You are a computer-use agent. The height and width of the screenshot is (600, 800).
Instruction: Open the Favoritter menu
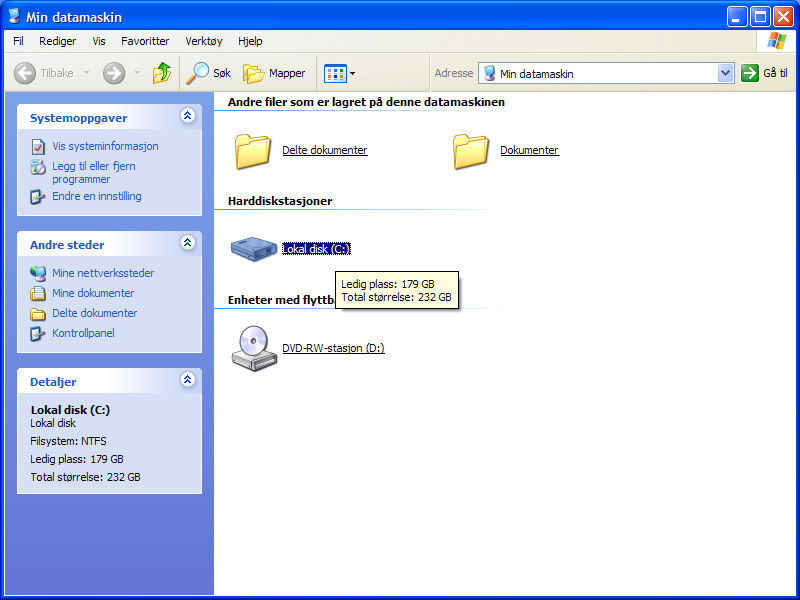tap(145, 41)
